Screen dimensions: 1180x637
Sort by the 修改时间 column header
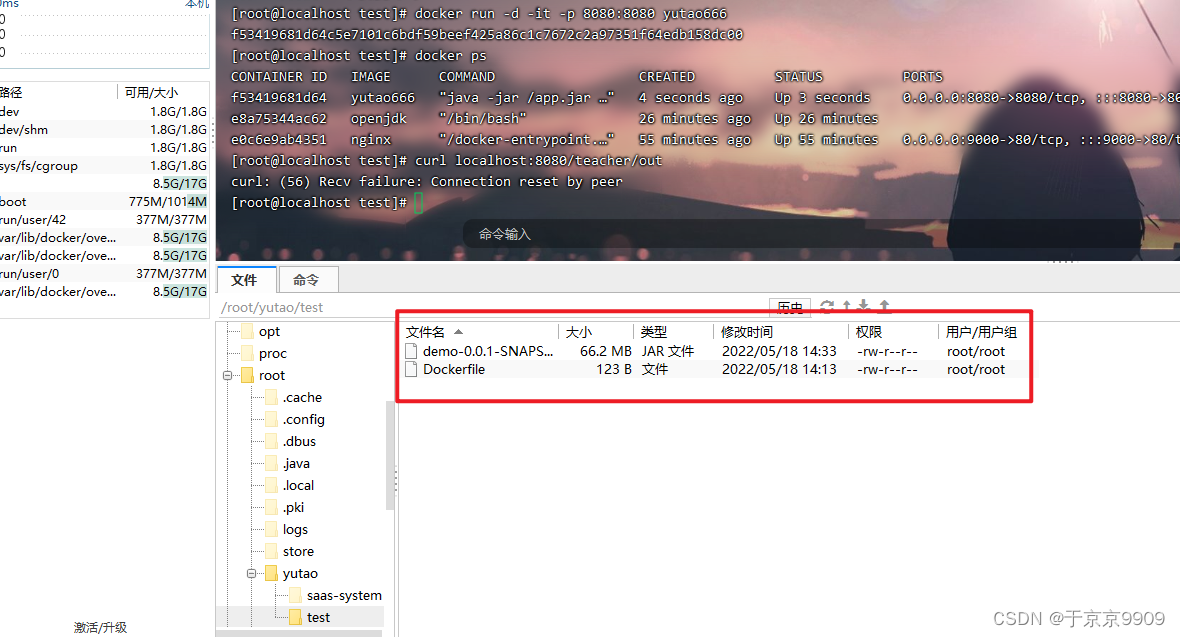pos(747,332)
